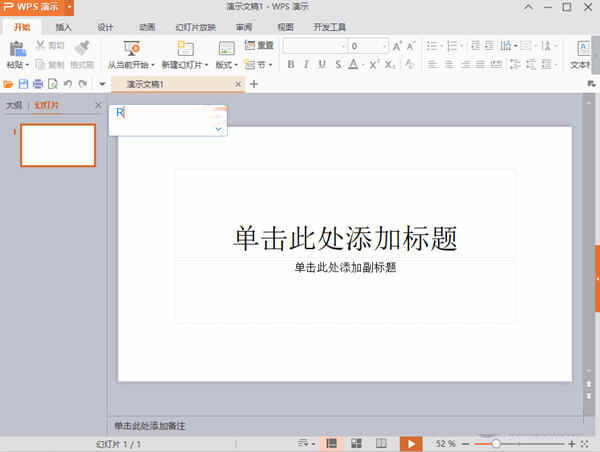This screenshot has width=600, height=452.
Task: Switch to slide sorter view
Action: click(355, 443)
